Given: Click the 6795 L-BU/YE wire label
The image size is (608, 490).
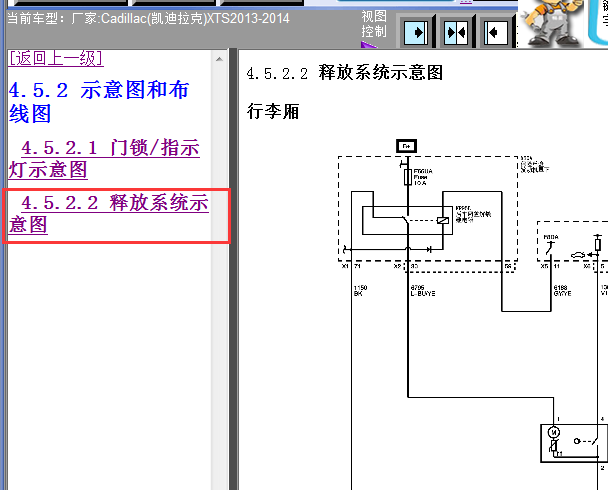Looking at the screenshot, I should (x=423, y=291).
